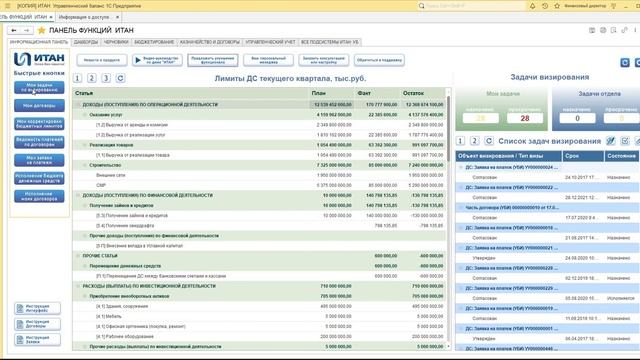This screenshot has height=360, width=640.
Task: Refresh the Список задач визирования list
Action: (x=489, y=141)
